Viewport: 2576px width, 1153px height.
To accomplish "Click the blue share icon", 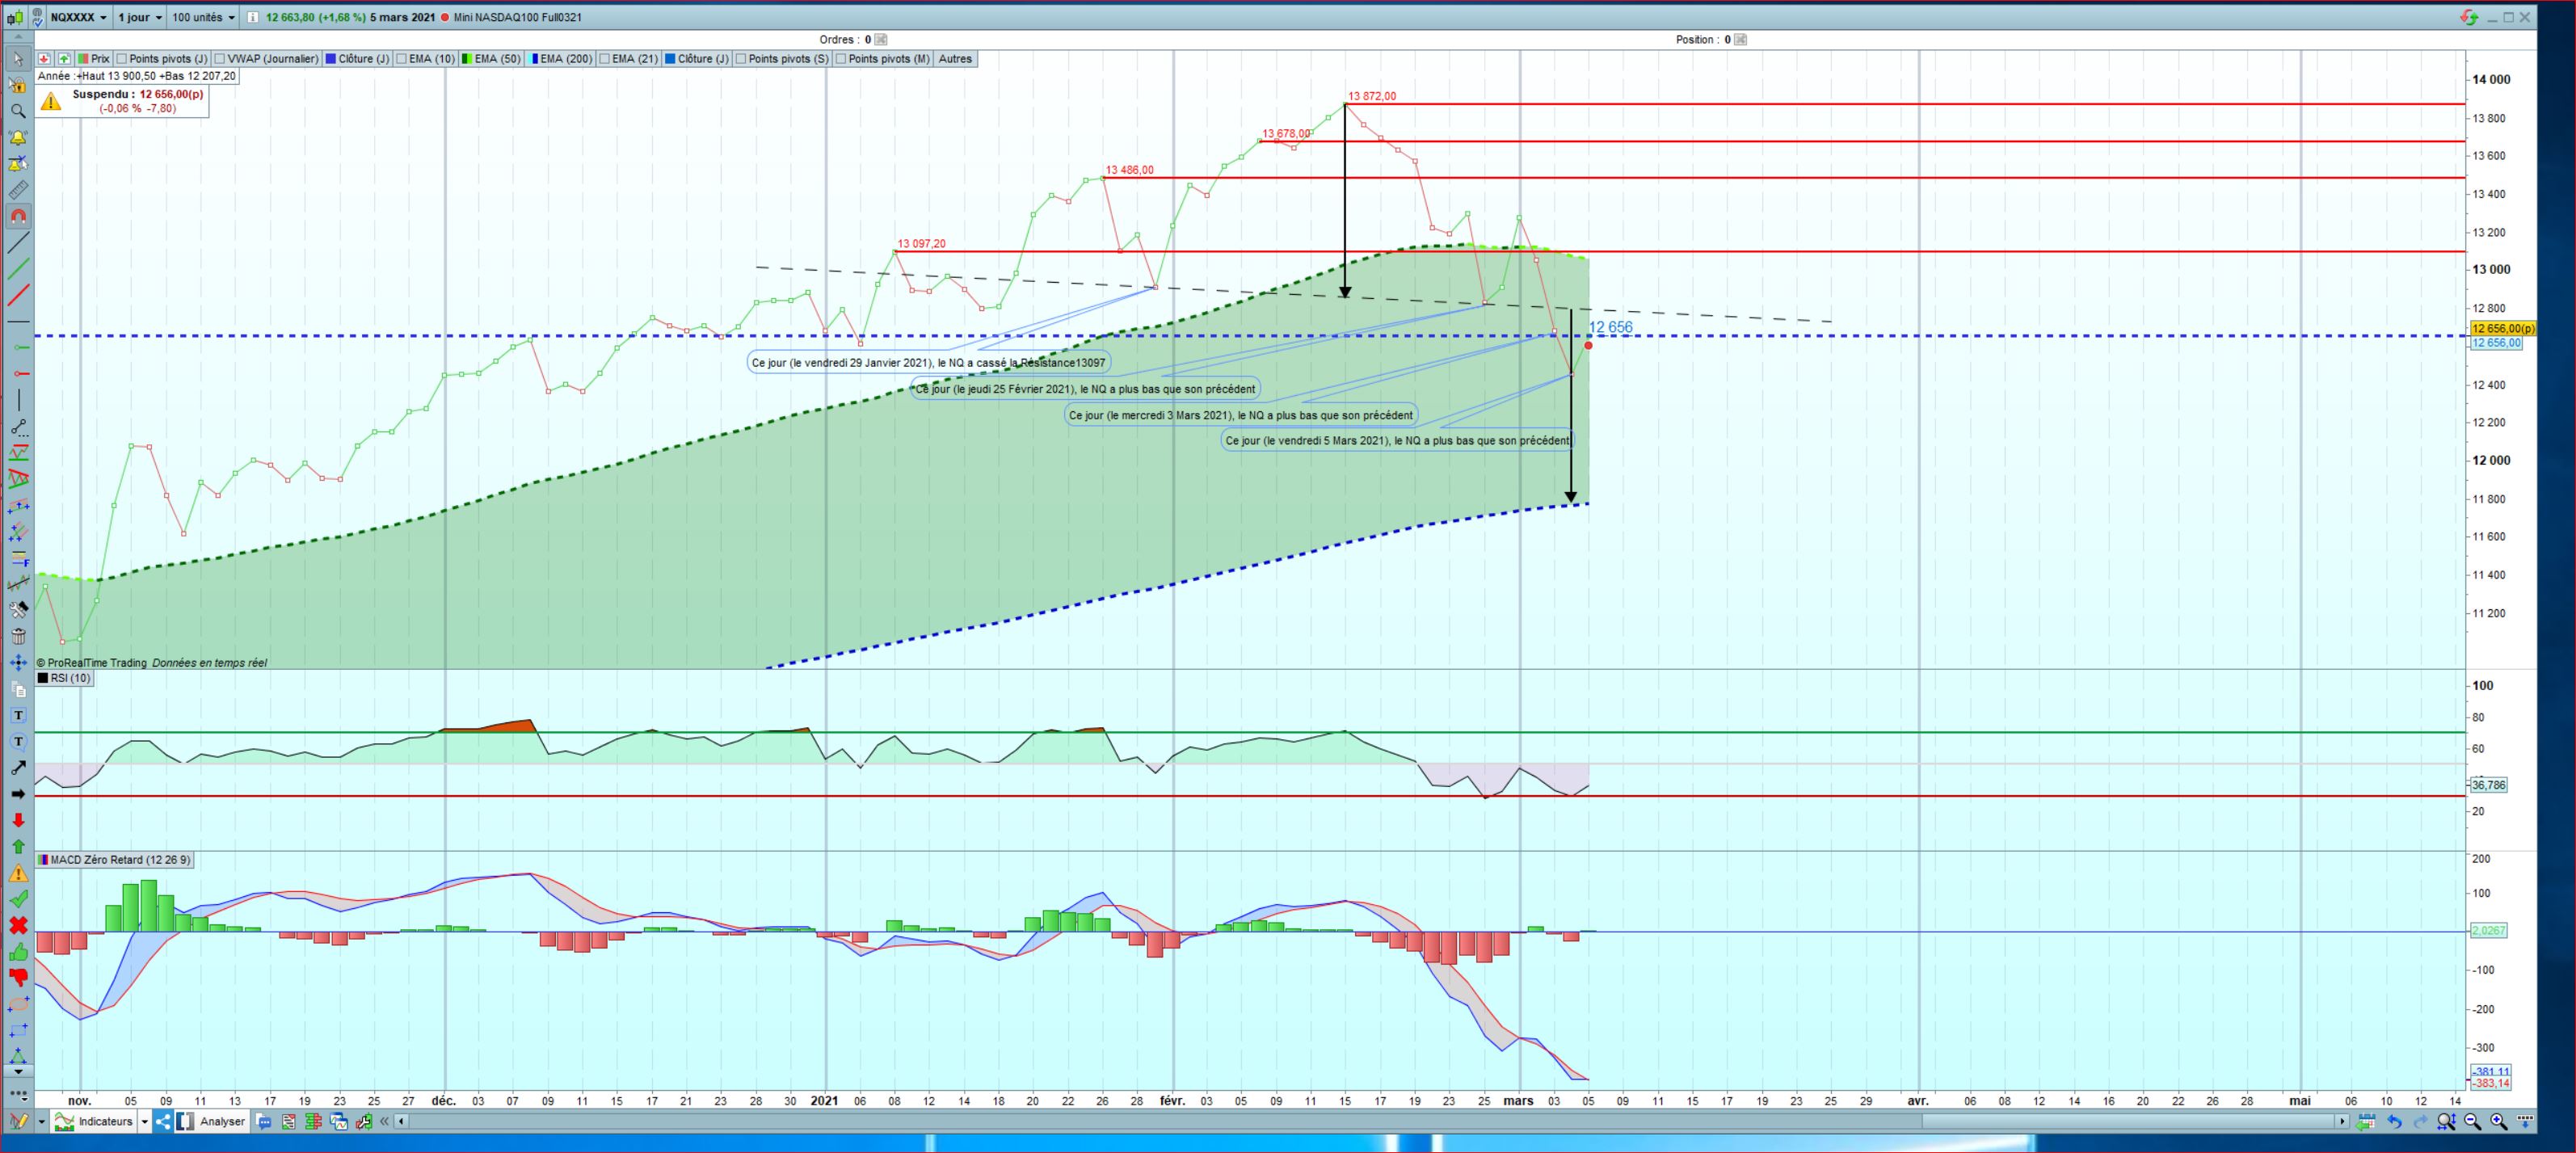I will (x=163, y=1121).
